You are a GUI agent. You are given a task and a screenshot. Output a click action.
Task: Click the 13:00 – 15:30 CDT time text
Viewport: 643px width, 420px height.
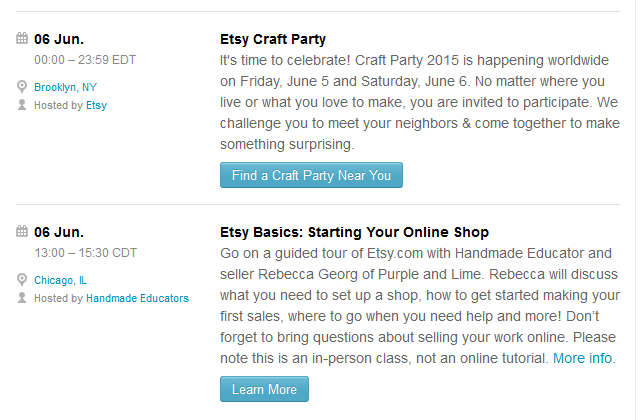(x=85, y=253)
